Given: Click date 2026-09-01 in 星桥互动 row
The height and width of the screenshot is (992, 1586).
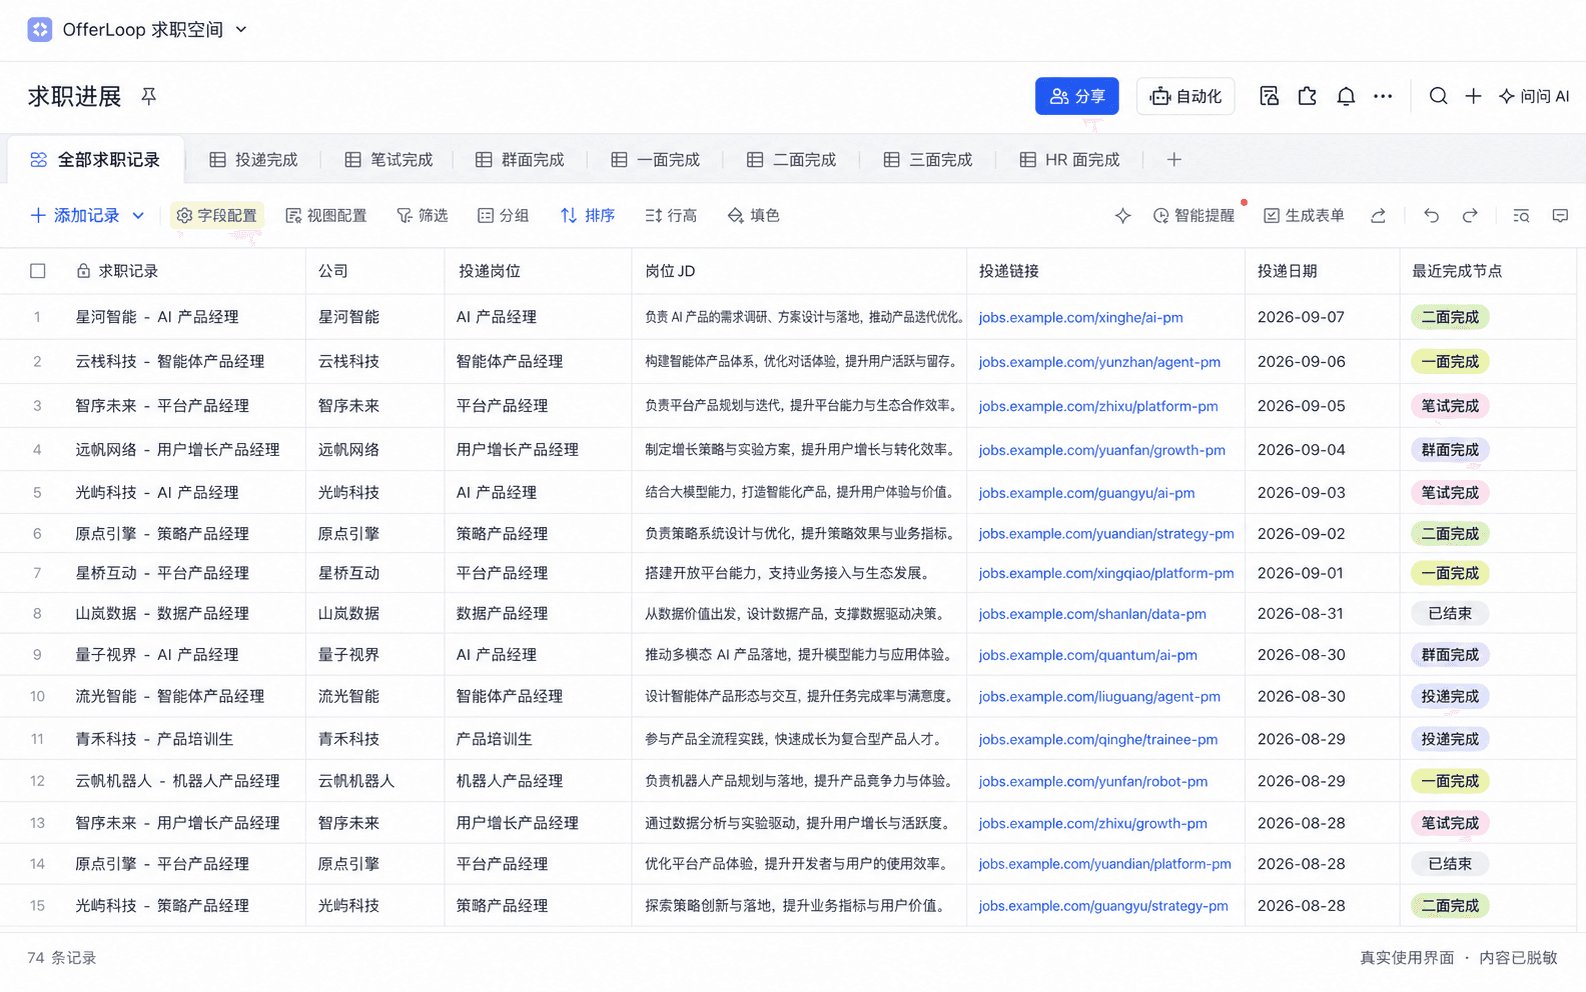Looking at the screenshot, I should point(1300,573).
